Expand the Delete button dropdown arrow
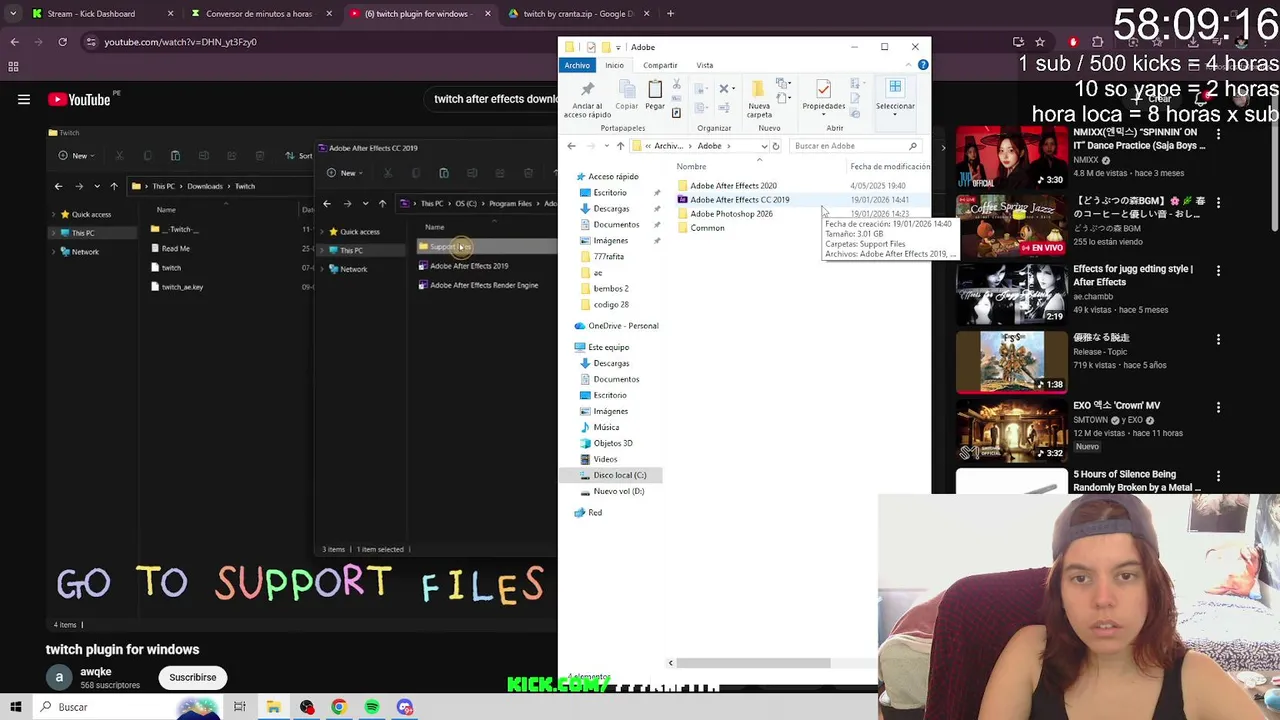The image size is (1280, 720). [734, 88]
